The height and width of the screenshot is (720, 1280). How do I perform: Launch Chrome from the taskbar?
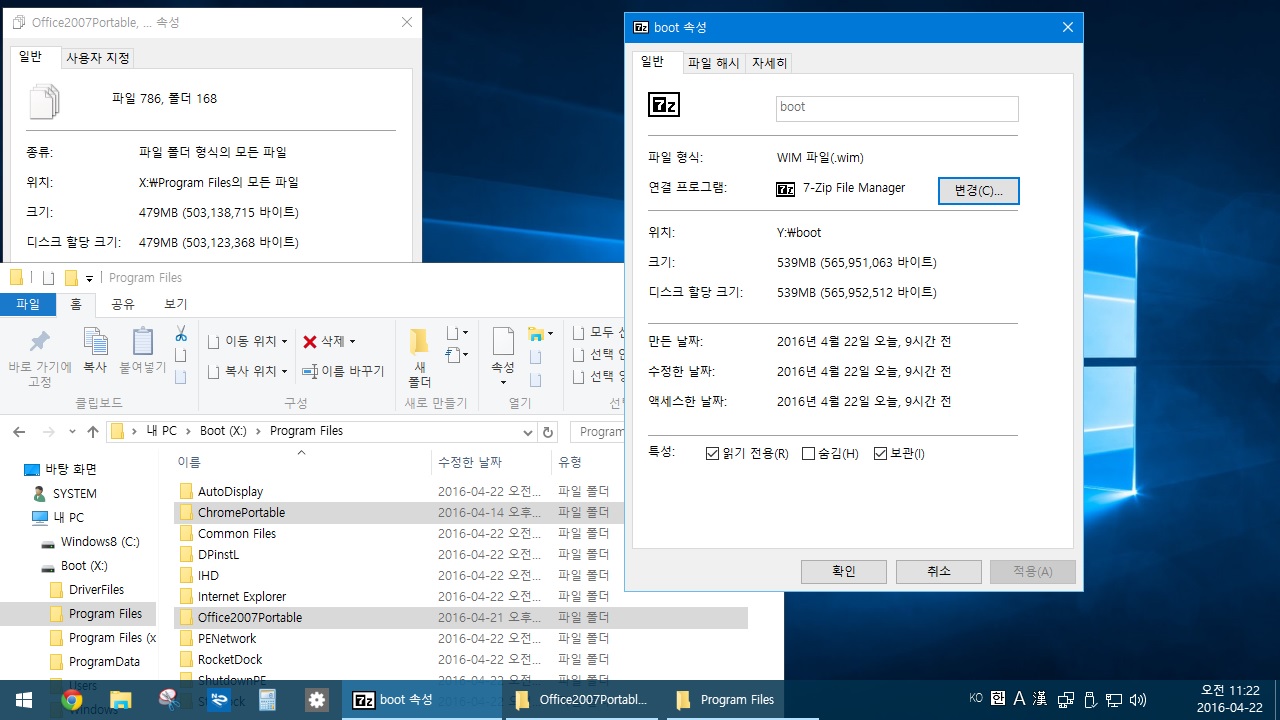(71, 700)
